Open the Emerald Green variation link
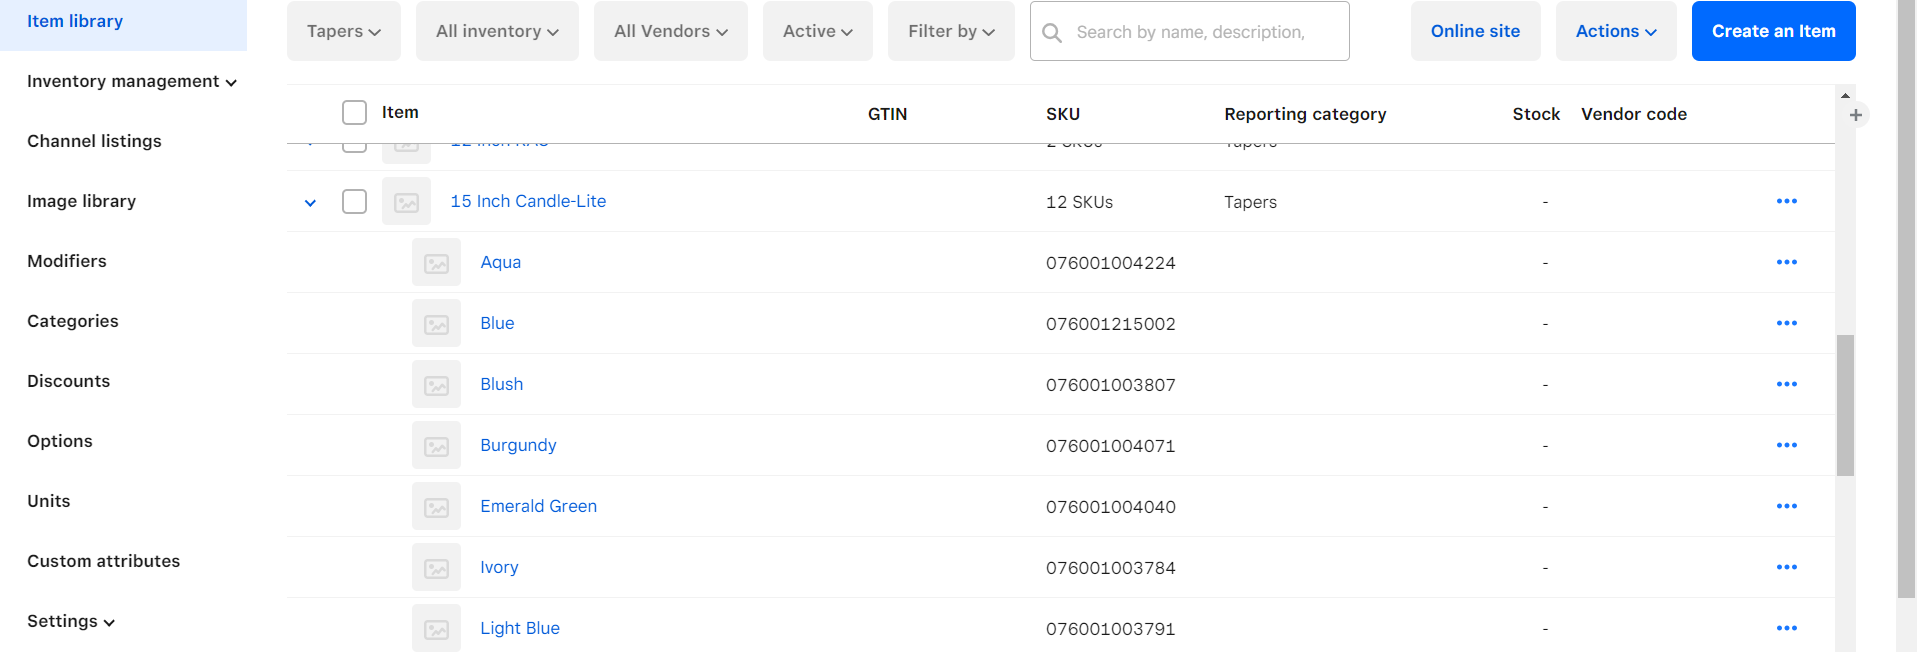Image resolution: width=1920 pixels, height=652 pixels. [x=539, y=506]
